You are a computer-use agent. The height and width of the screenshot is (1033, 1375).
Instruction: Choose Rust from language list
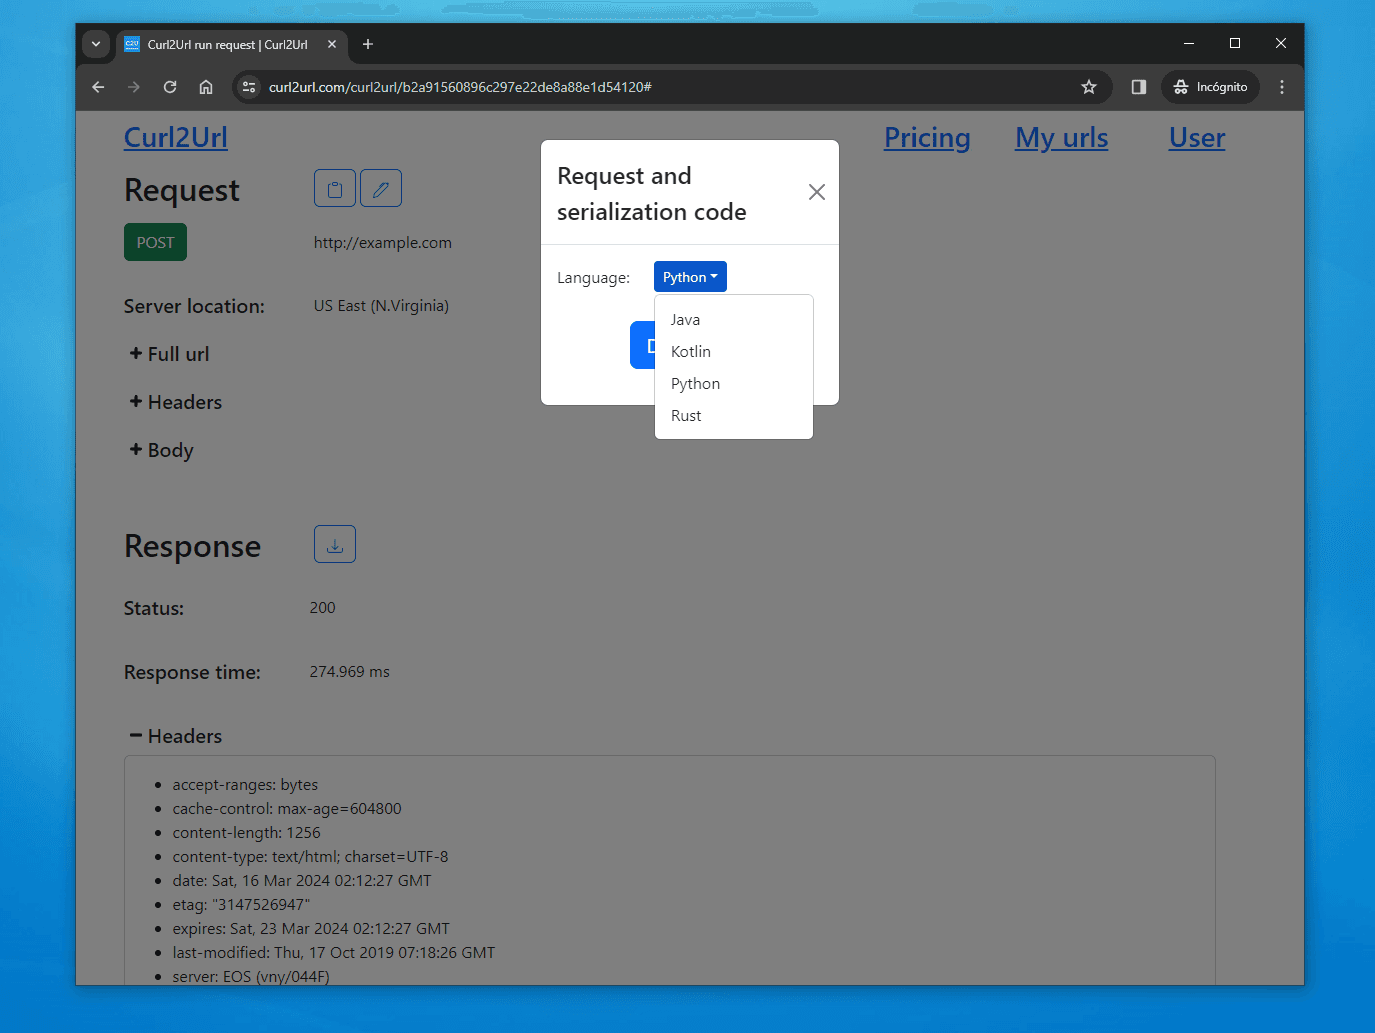(734, 416)
